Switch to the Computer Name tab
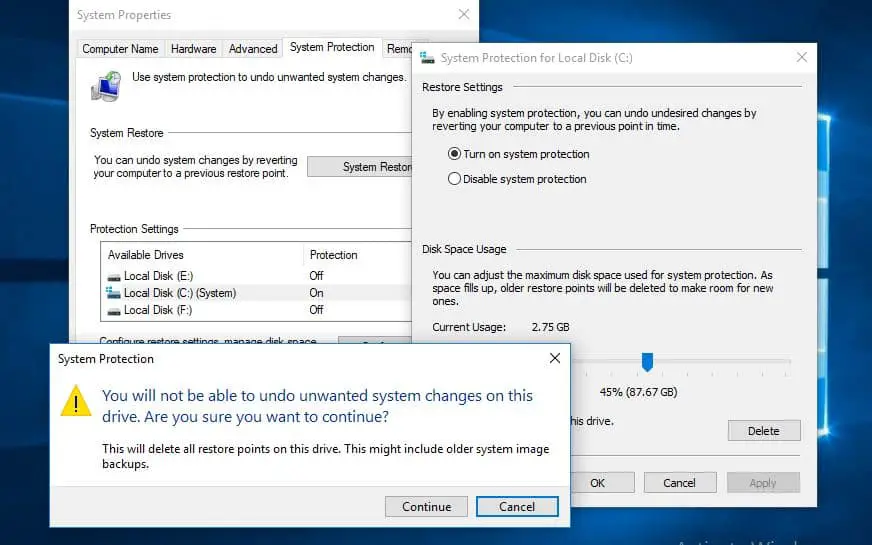This screenshot has height=545, width=872. click(120, 49)
